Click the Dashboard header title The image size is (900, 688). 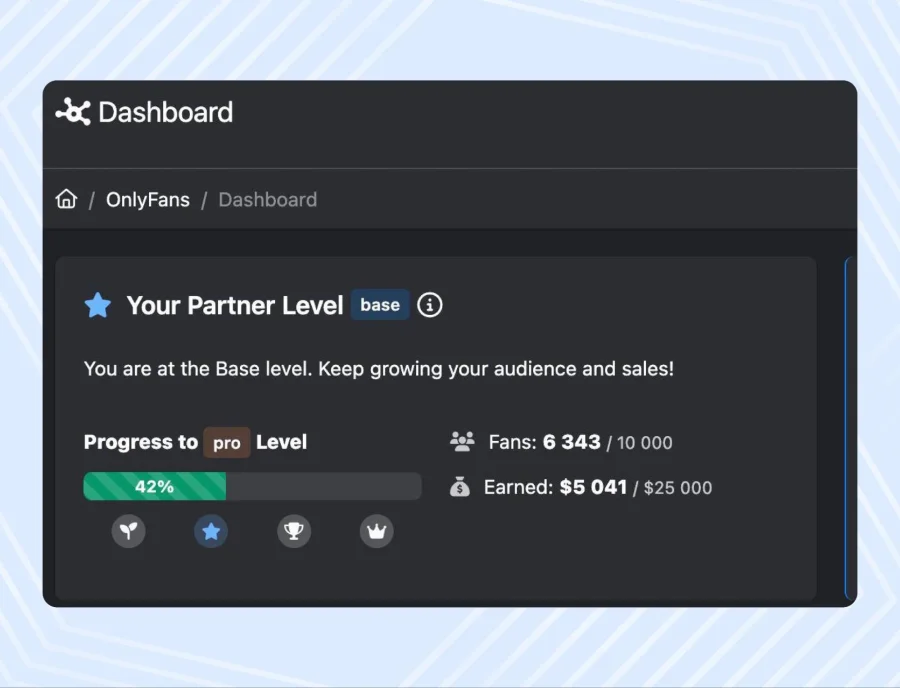(x=165, y=112)
